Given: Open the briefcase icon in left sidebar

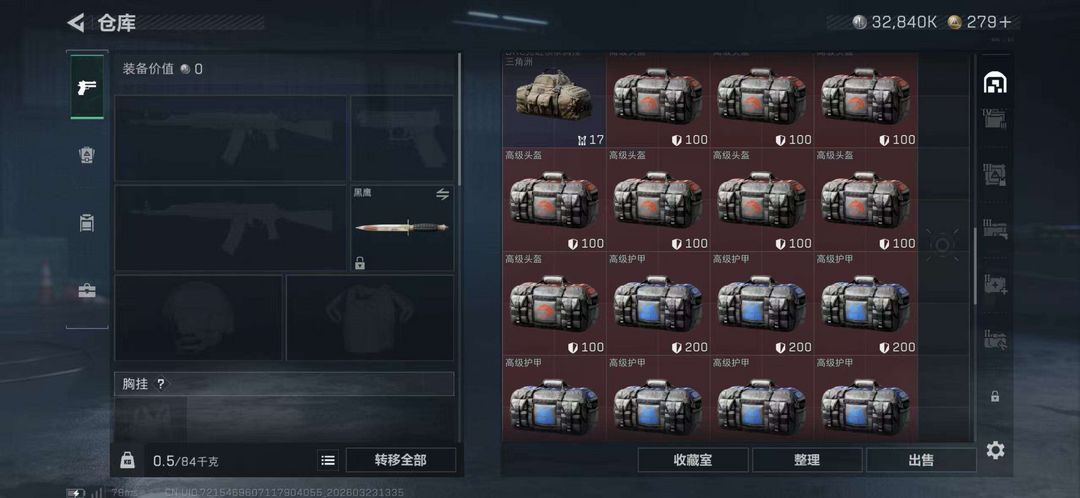Looking at the screenshot, I should [87, 290].
